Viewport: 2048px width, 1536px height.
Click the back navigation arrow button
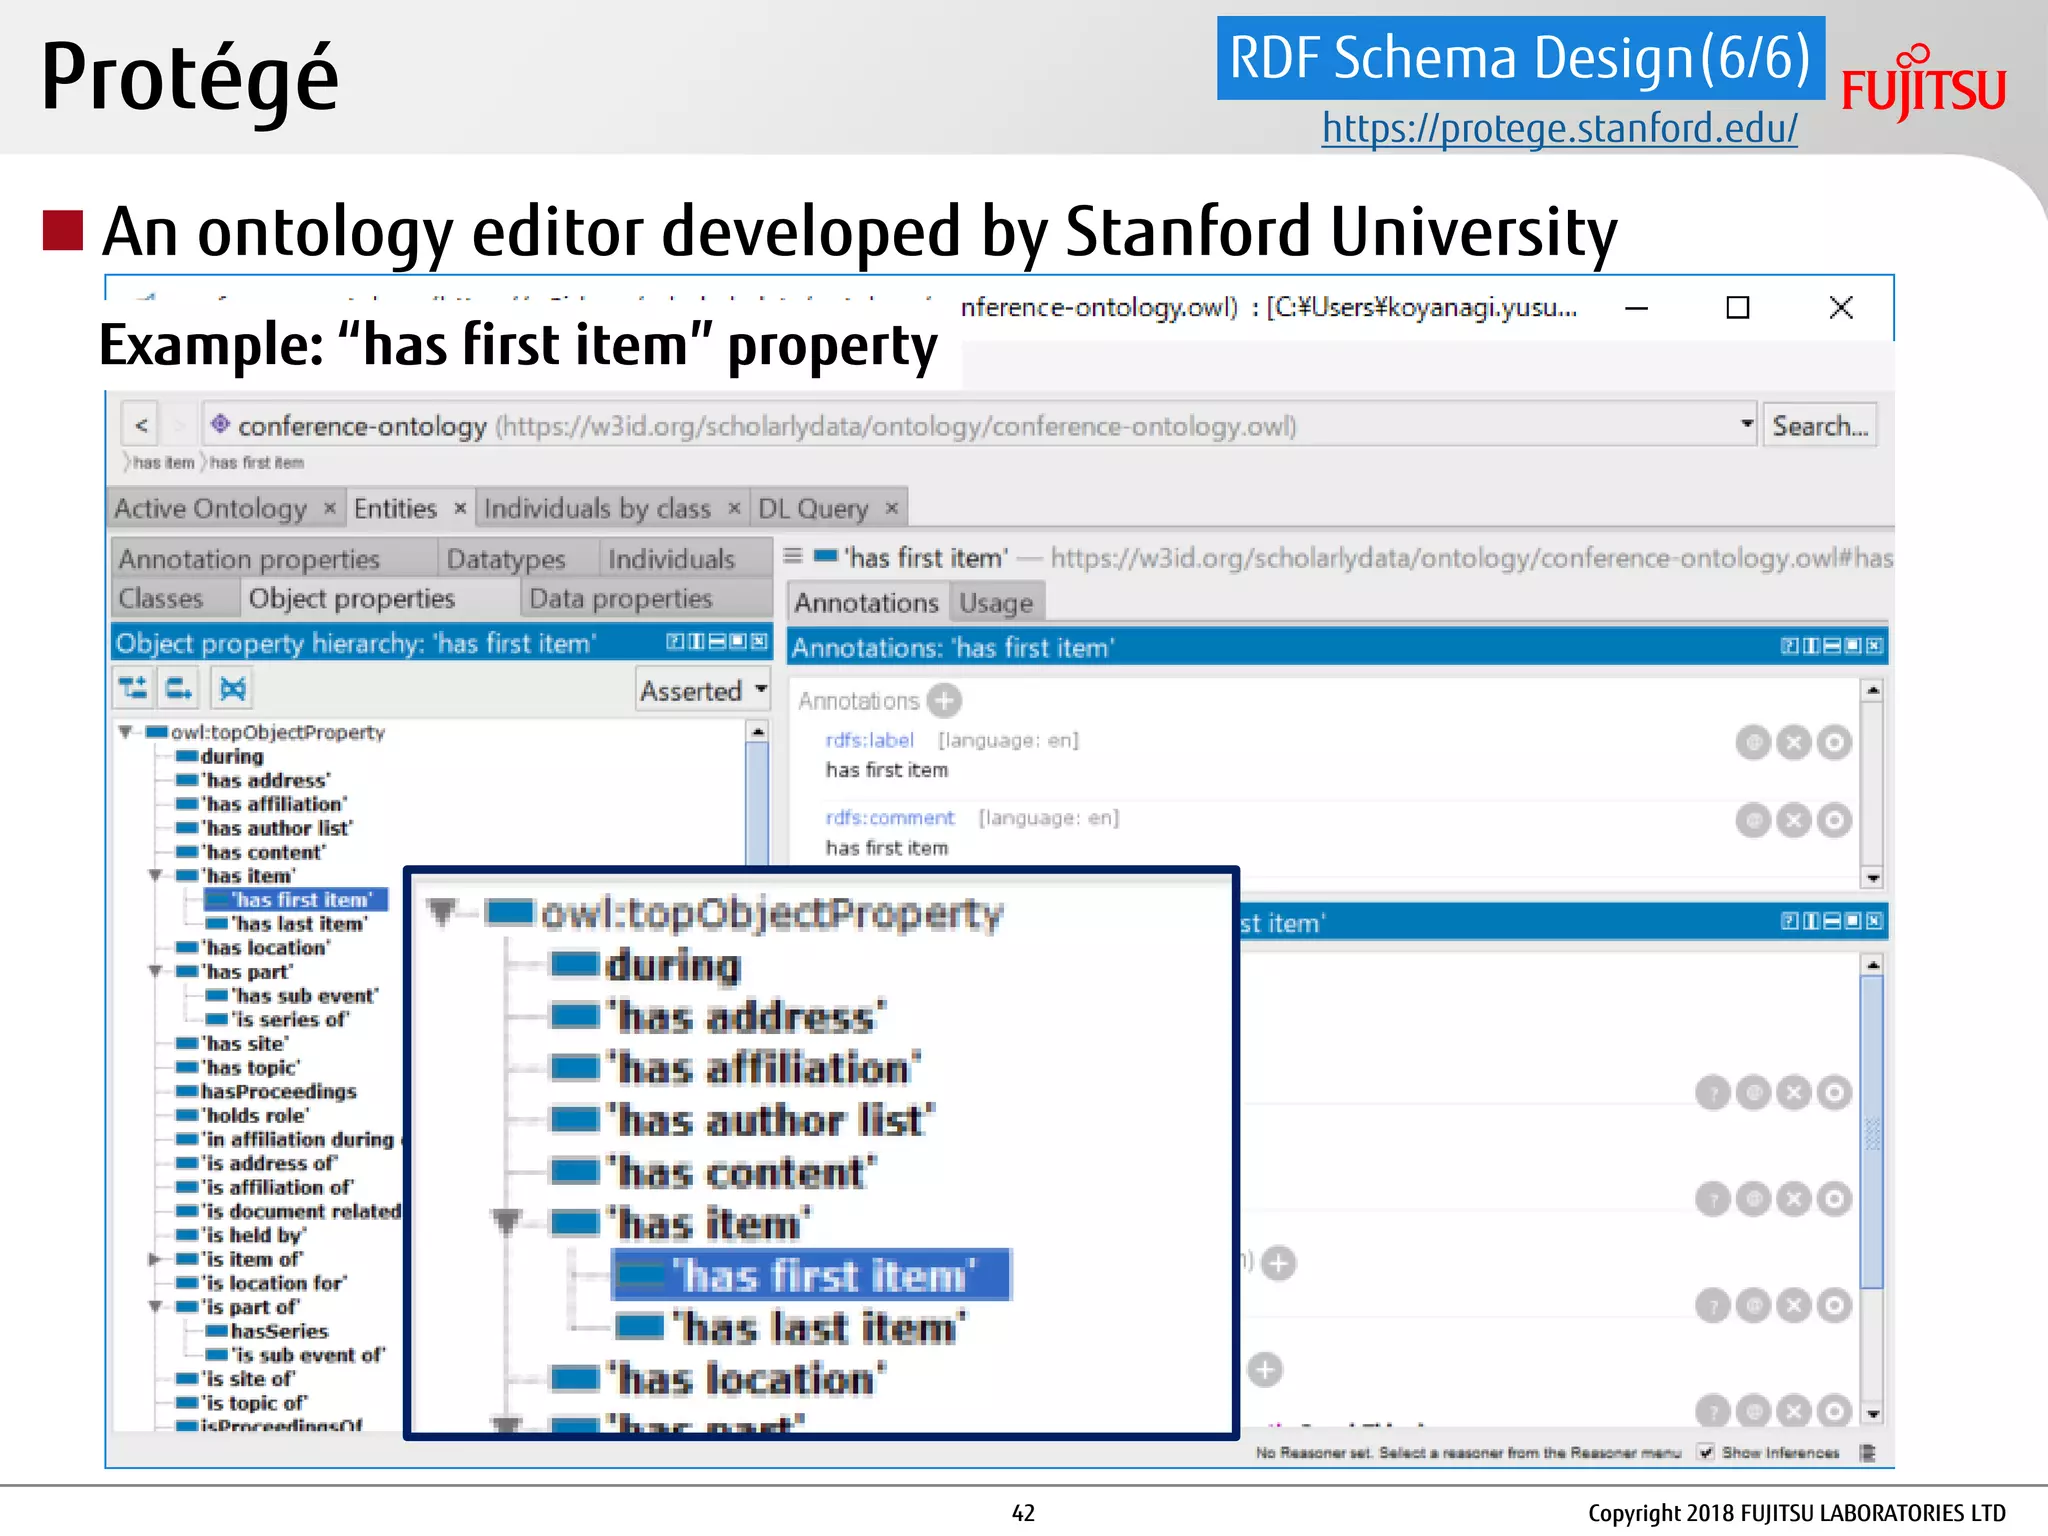click(x=141, y=426)
